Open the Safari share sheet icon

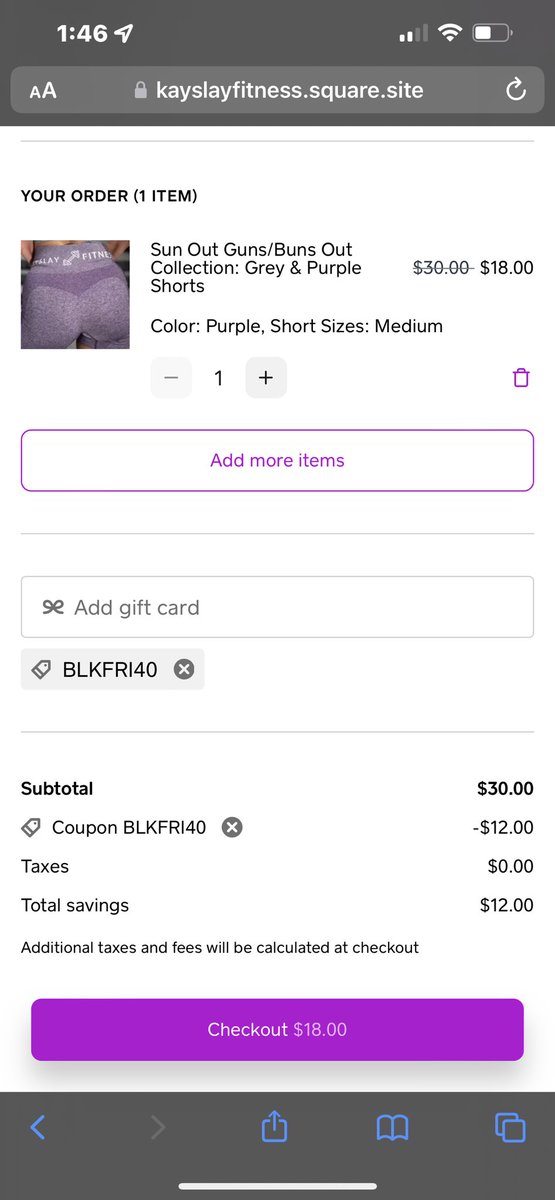click(274, 1127)
